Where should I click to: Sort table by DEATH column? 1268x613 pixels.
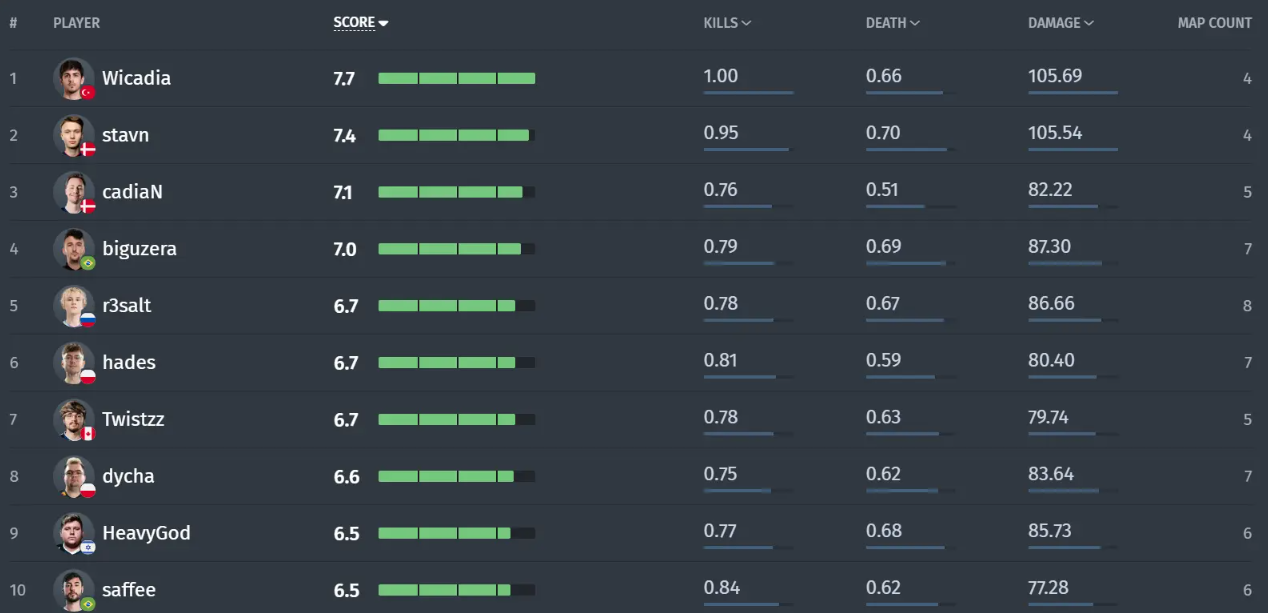click(892, 23)
